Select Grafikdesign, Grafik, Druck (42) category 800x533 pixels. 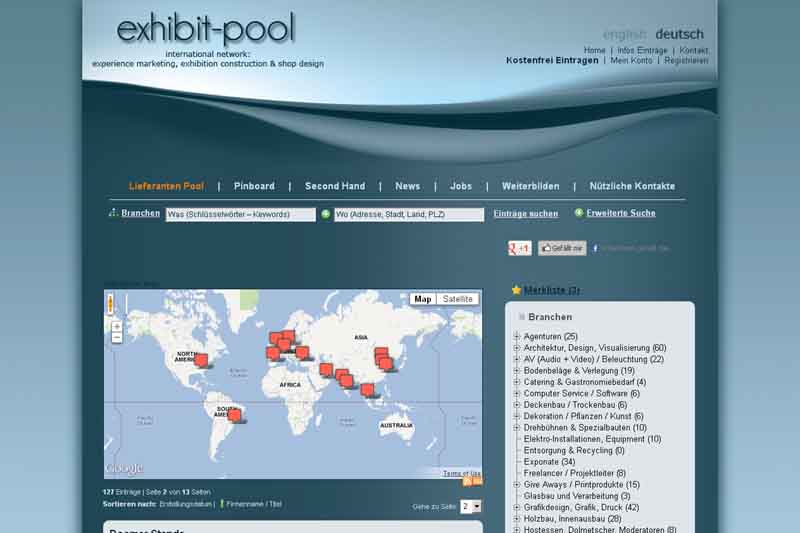tap(581, 507)
